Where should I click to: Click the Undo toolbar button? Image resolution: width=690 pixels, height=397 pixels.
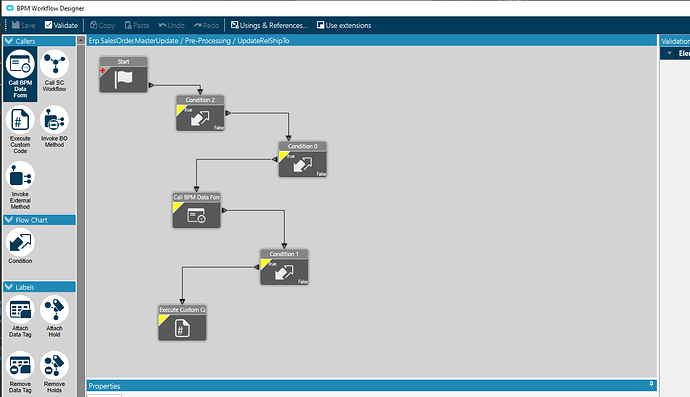point(172,25)
